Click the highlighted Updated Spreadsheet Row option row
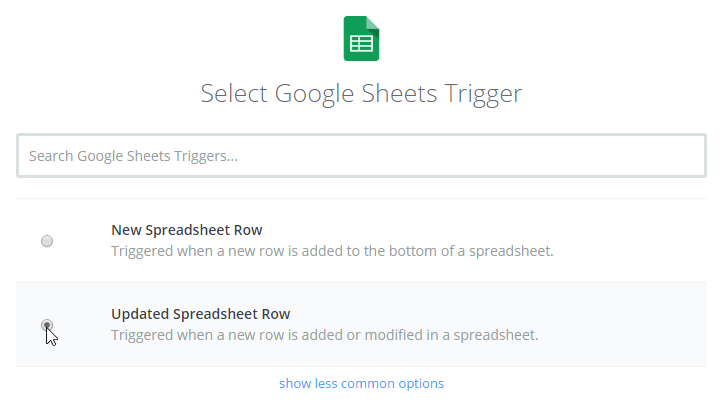The height and width of the screenshot is (405, 722). (x=361, y=324)
